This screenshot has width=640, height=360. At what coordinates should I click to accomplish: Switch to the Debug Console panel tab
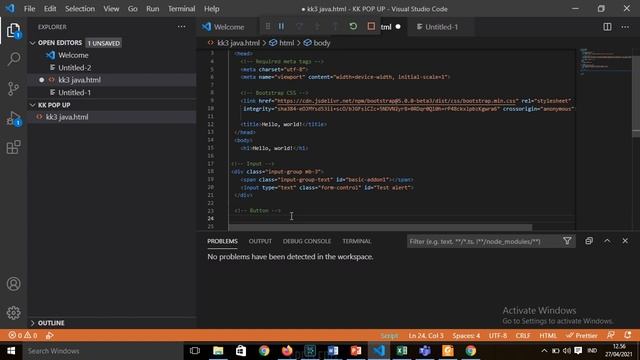307,241
